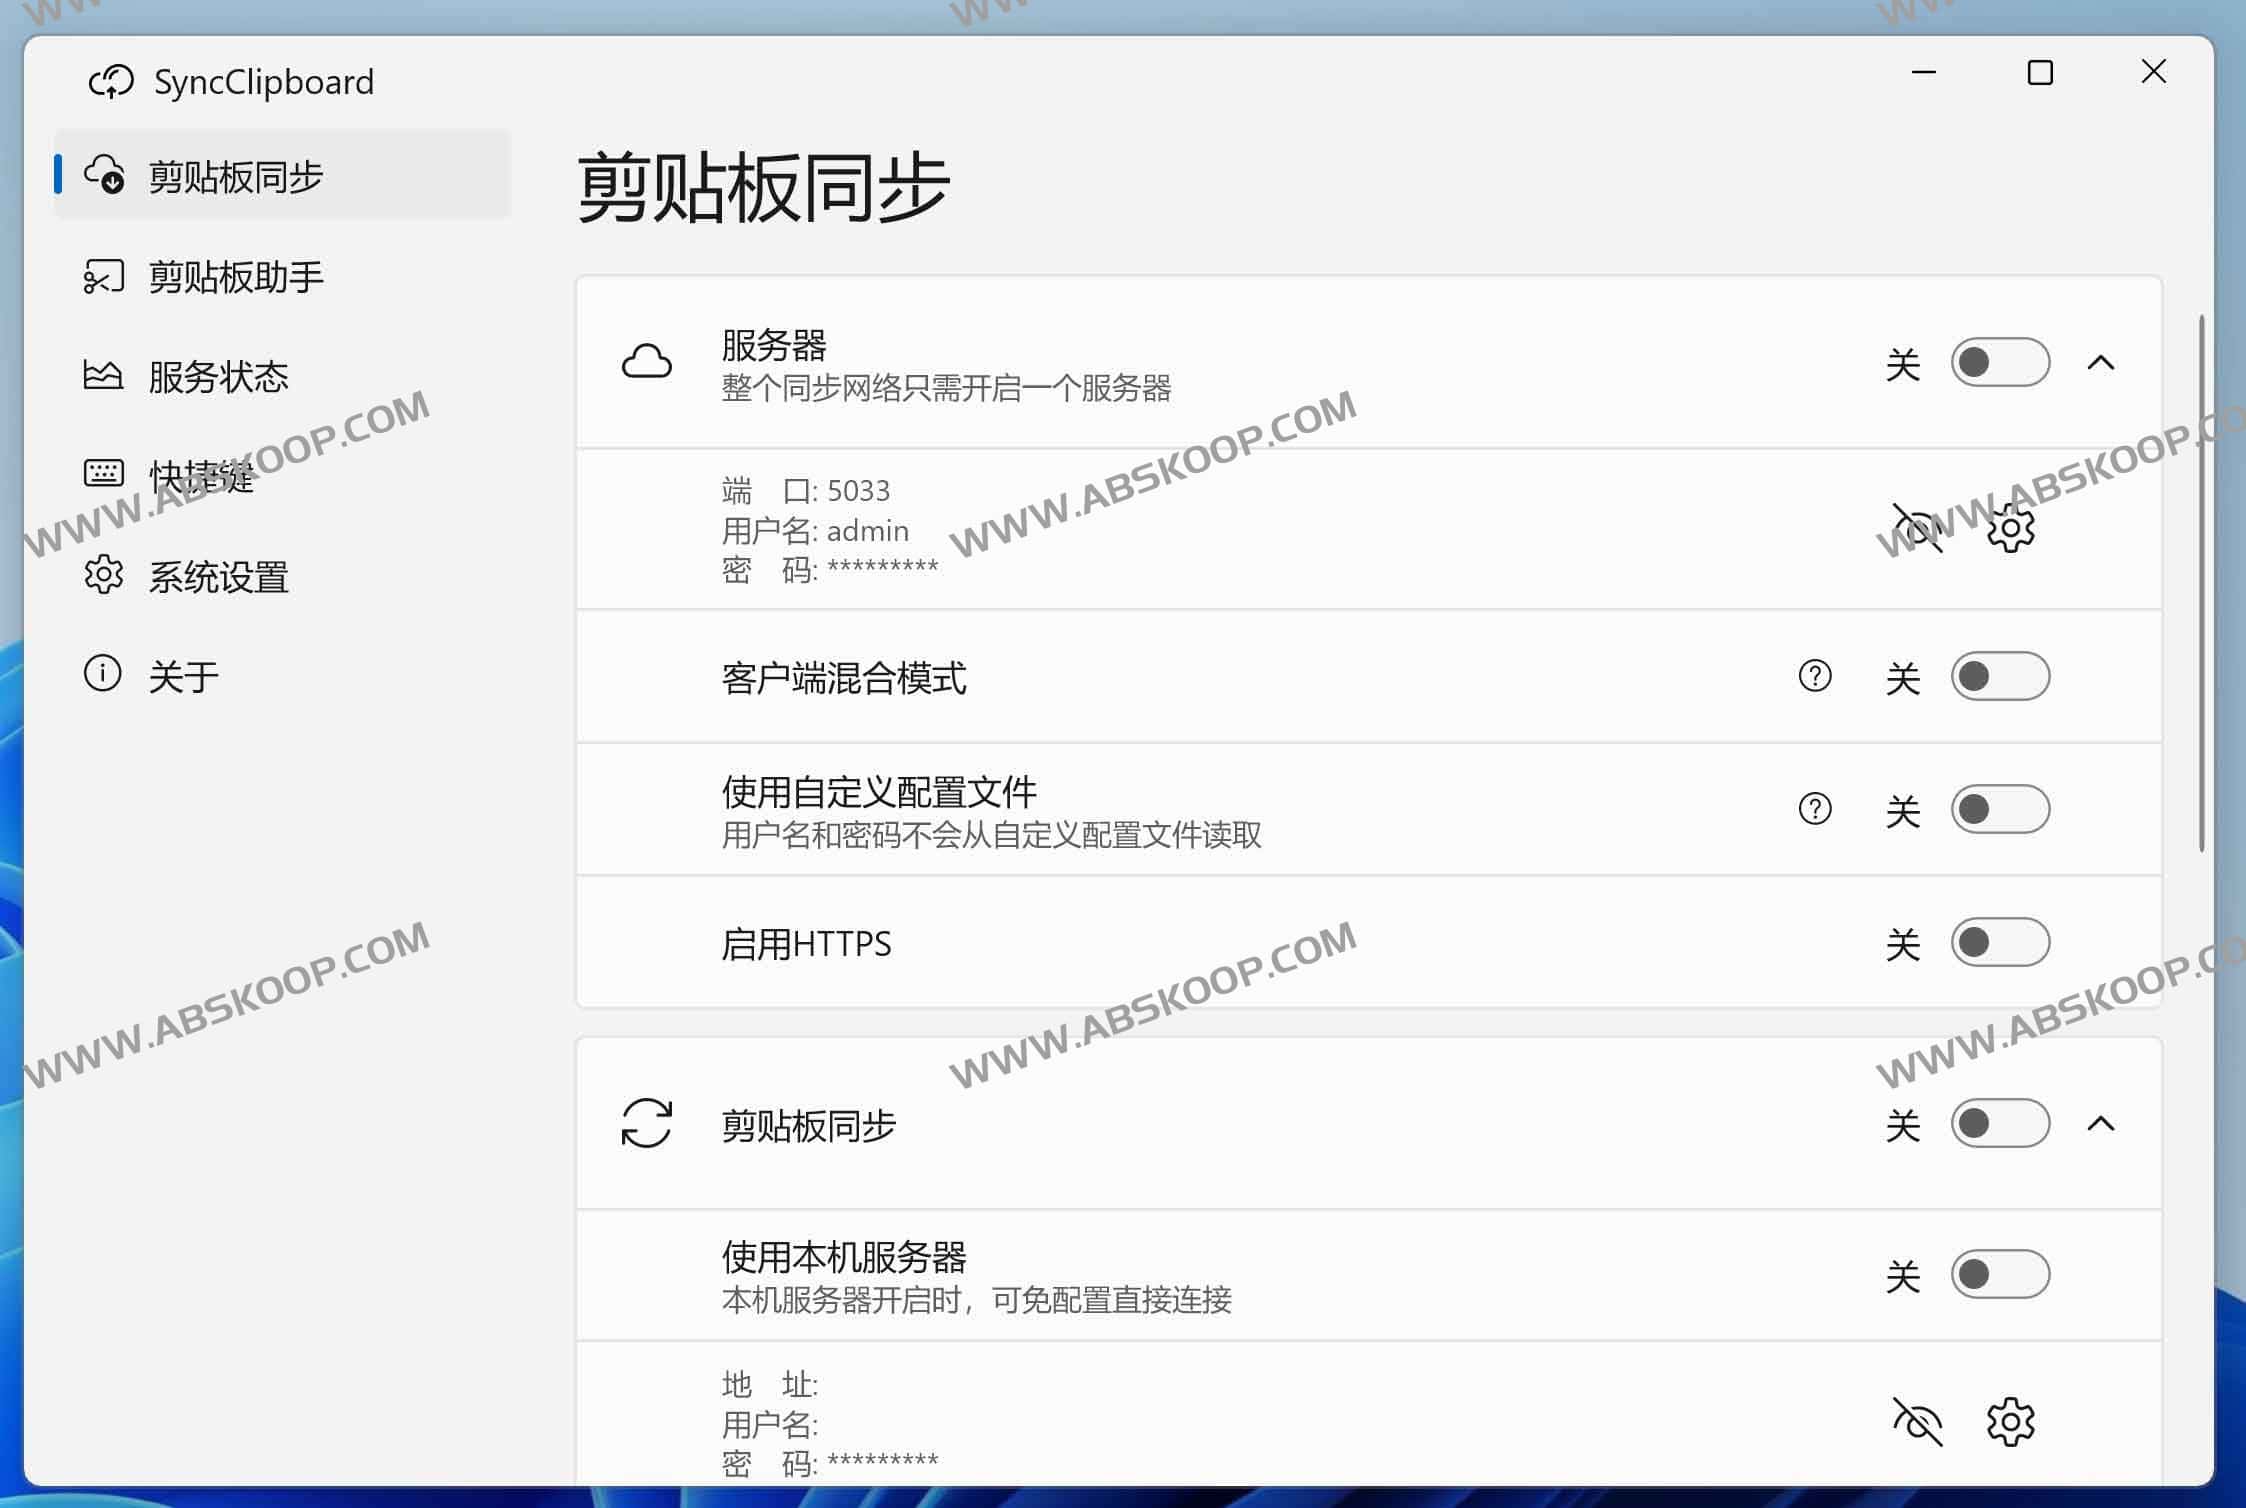The width and height of the screenshot is (2246, 1508).
Task: Enable the 服务器 toggle switch
Action: click(x=1999, y=363)
